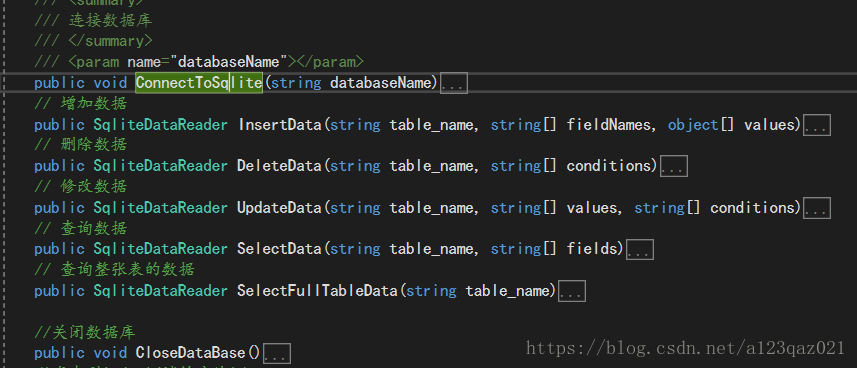Click the databaseName parameter in ConnectToSqlite

380,83
